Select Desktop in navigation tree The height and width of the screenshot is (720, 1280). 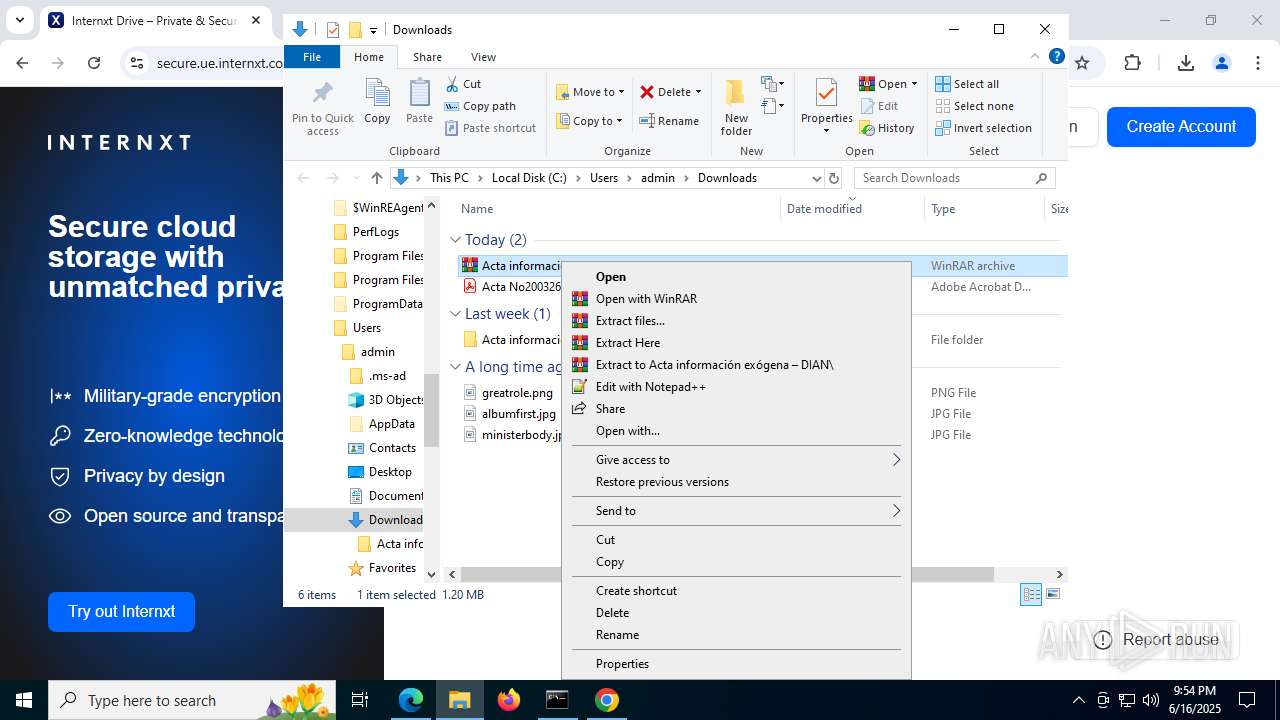click(390, 472)
